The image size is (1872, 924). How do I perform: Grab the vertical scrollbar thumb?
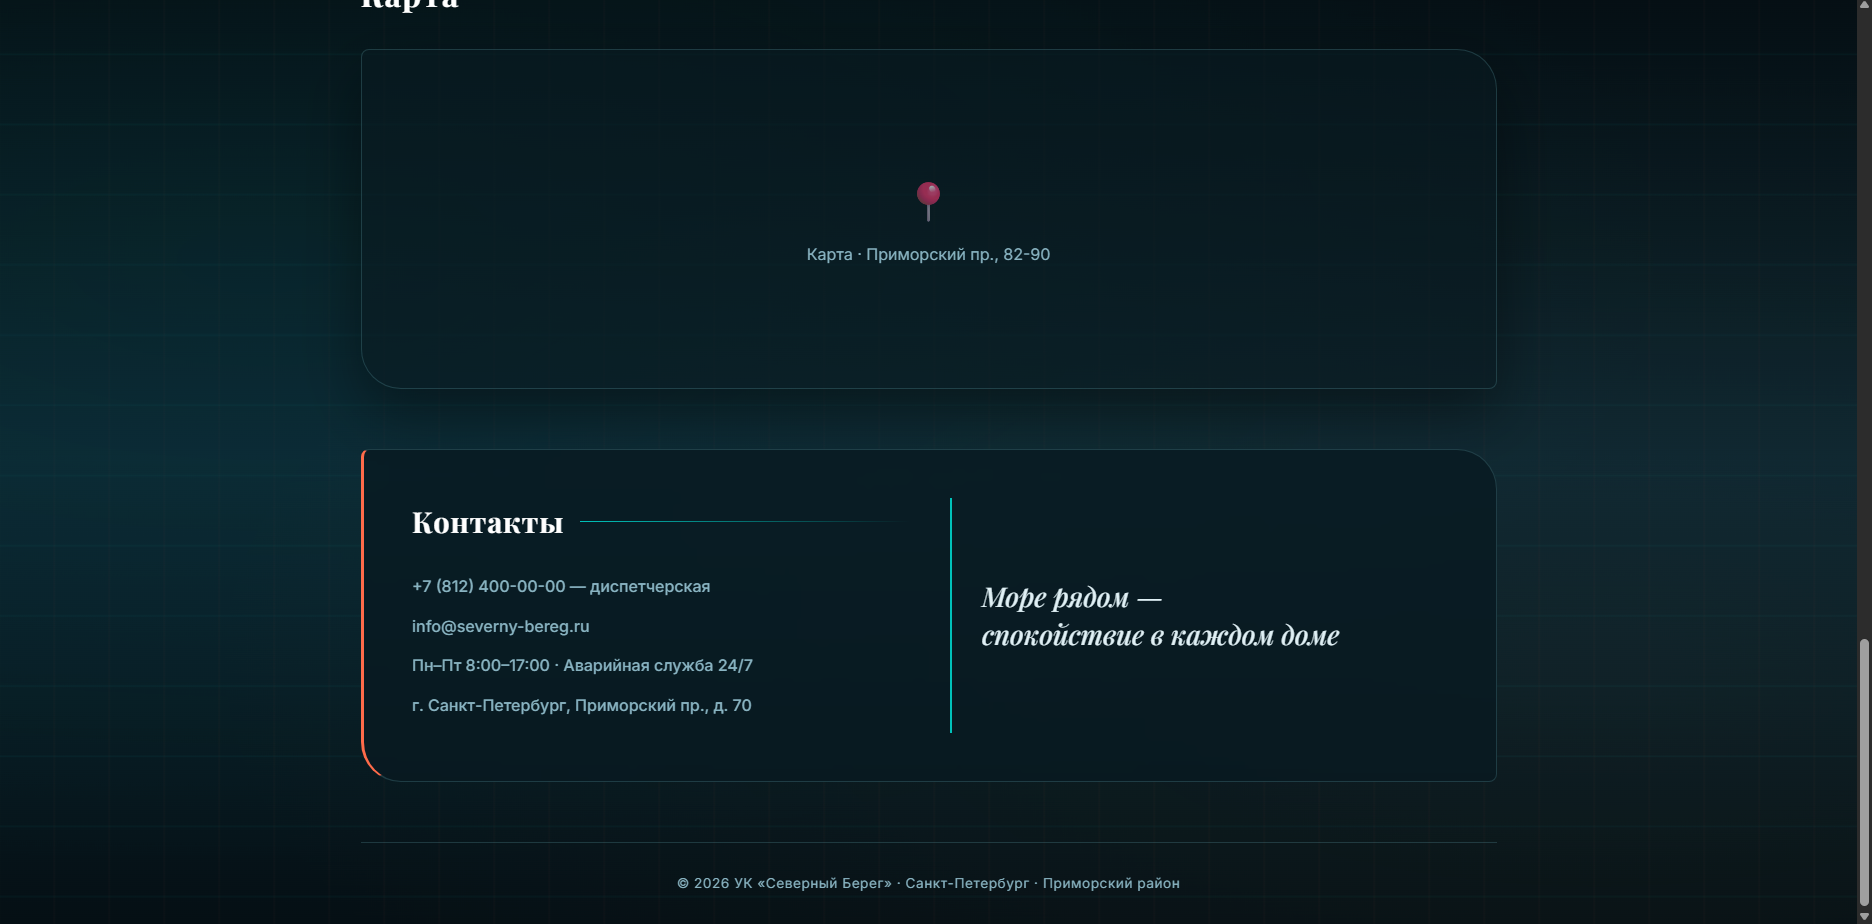pos(1864,772)
